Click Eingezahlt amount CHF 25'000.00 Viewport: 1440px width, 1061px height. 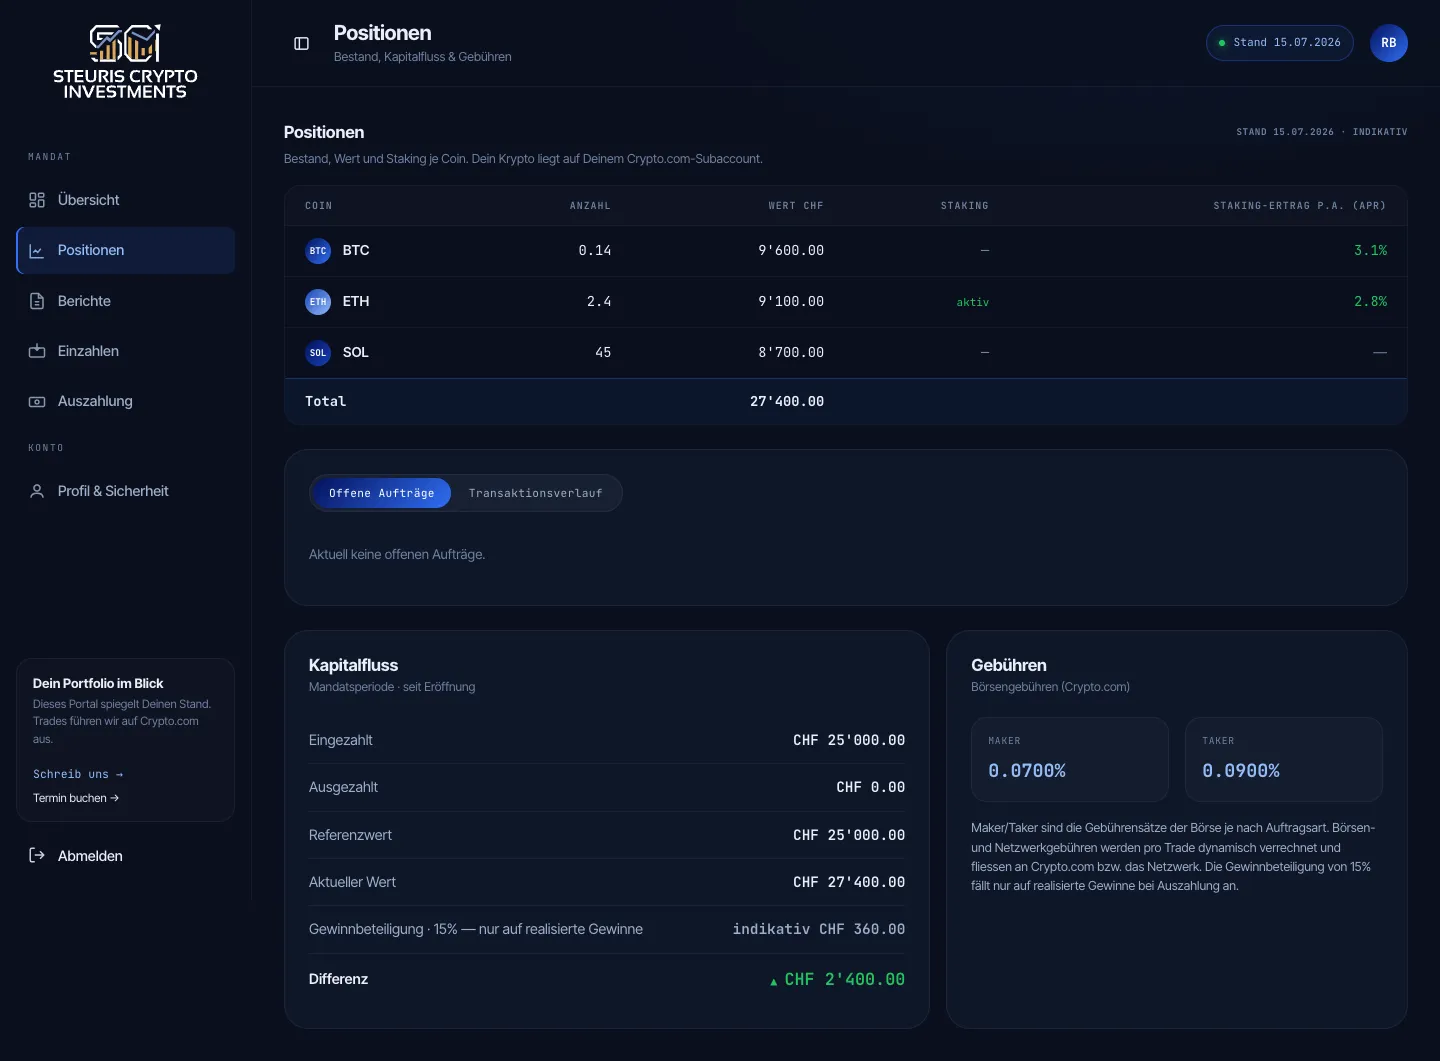click(849, 740)
